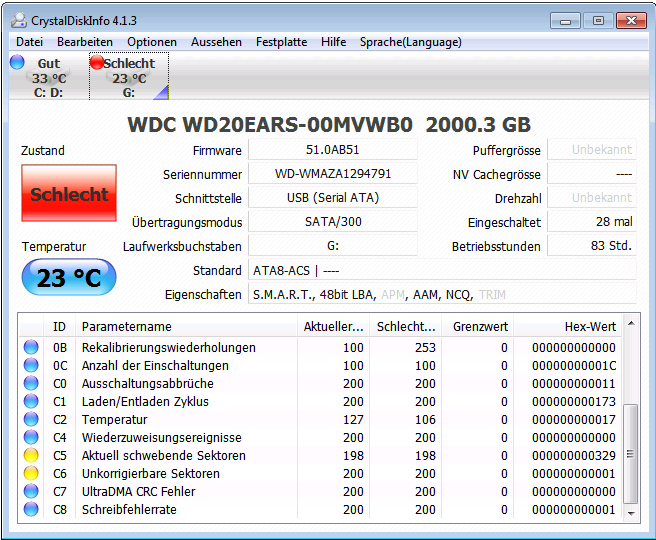Click the yellow warning icon for row C5
Screen dimensions: 656x540
(31, 455)
